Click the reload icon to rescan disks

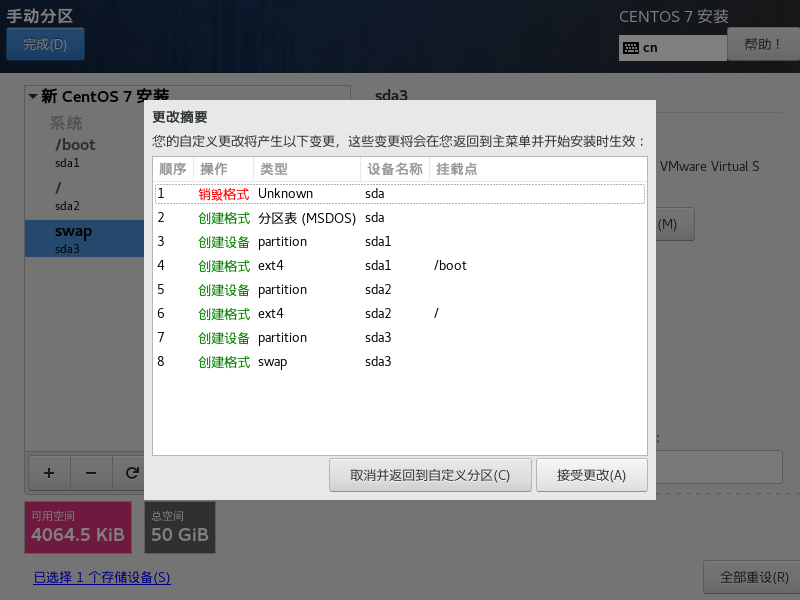coord(130,472)
